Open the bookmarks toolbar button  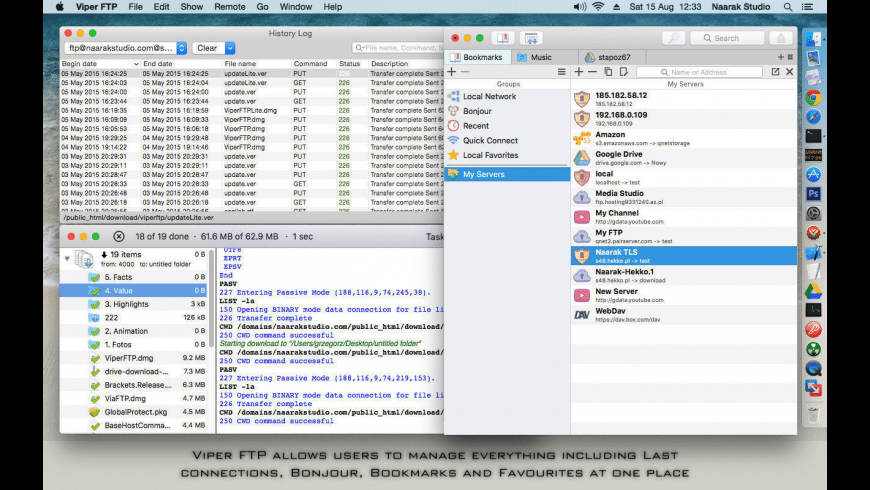pos(503,38)
